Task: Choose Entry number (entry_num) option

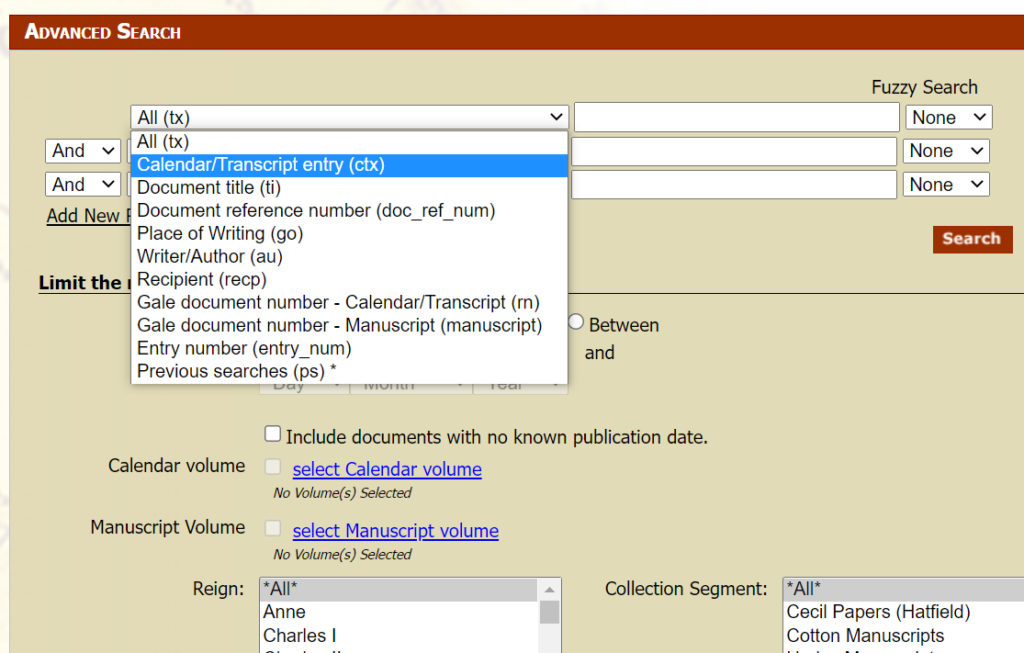Action: click(x=243, y=349)
